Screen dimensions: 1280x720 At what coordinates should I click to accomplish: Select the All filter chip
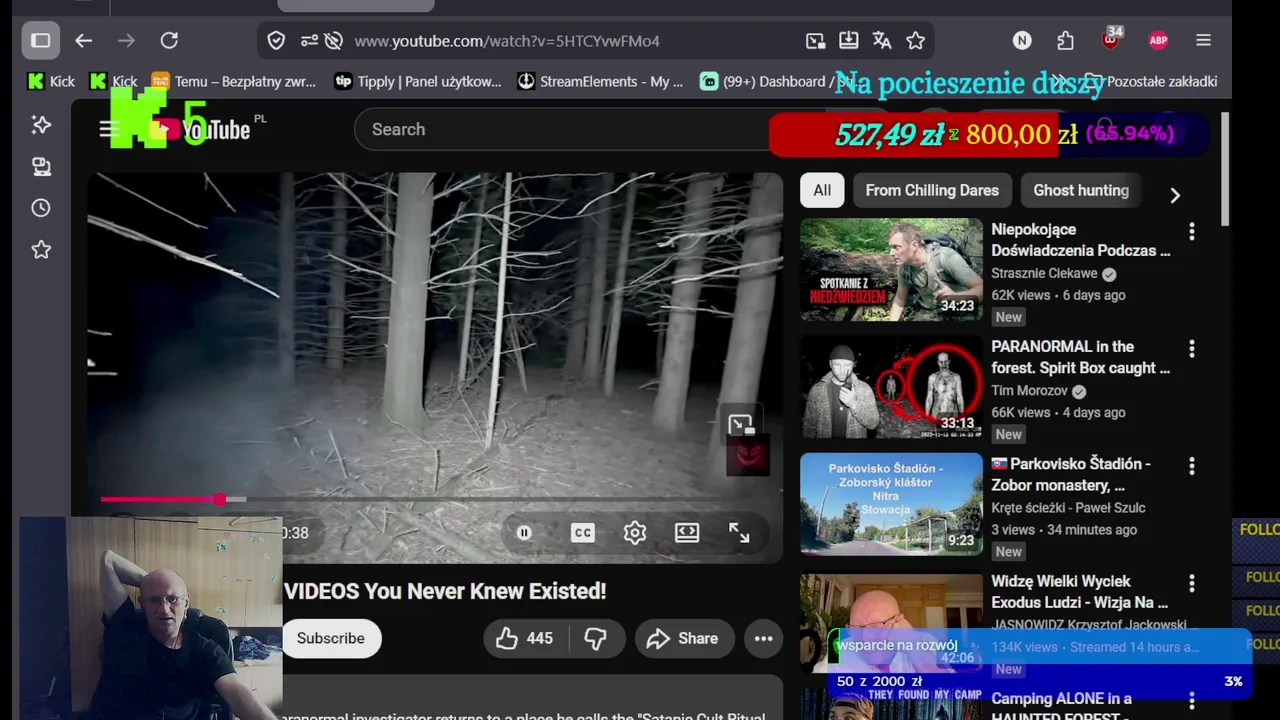point(822,190)
